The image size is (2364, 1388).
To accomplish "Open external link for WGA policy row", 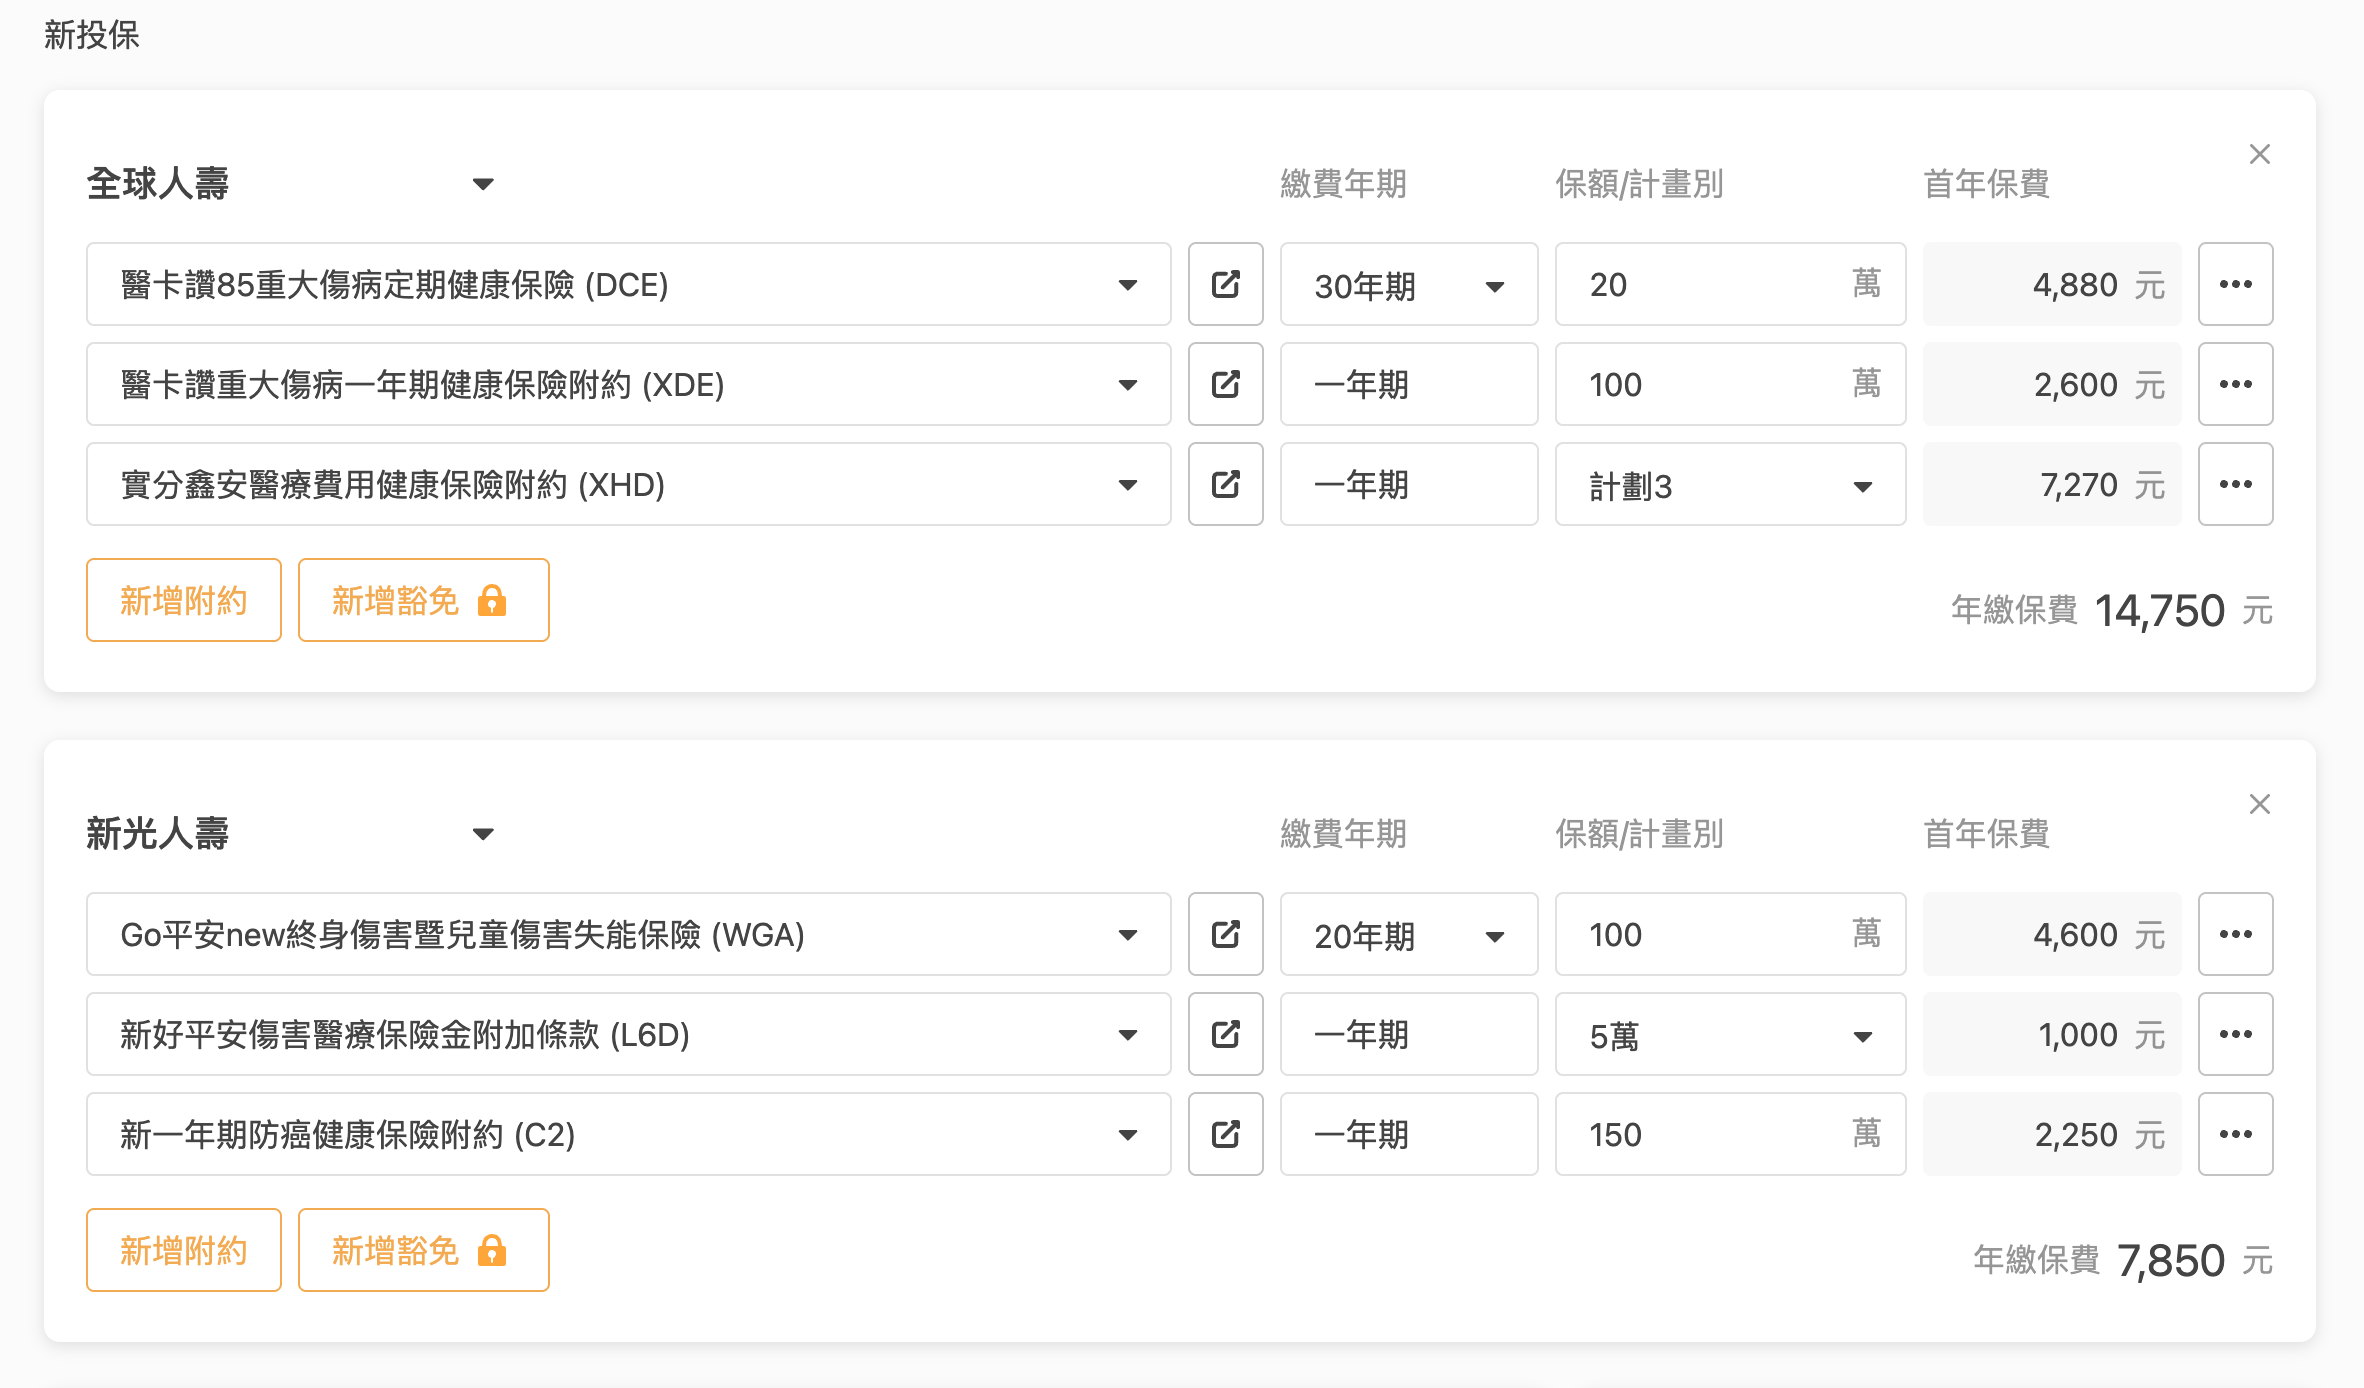I will pos(1225,934).
